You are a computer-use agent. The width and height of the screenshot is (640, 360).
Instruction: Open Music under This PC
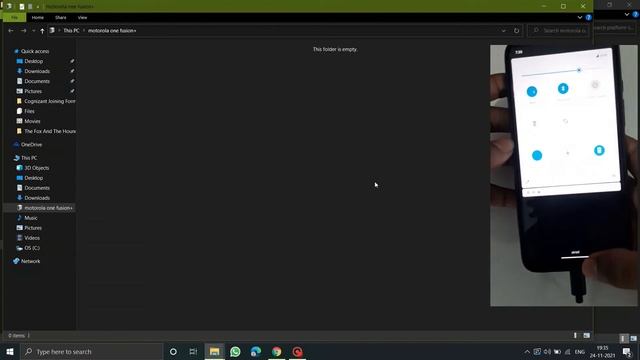(x=31, y=218)
